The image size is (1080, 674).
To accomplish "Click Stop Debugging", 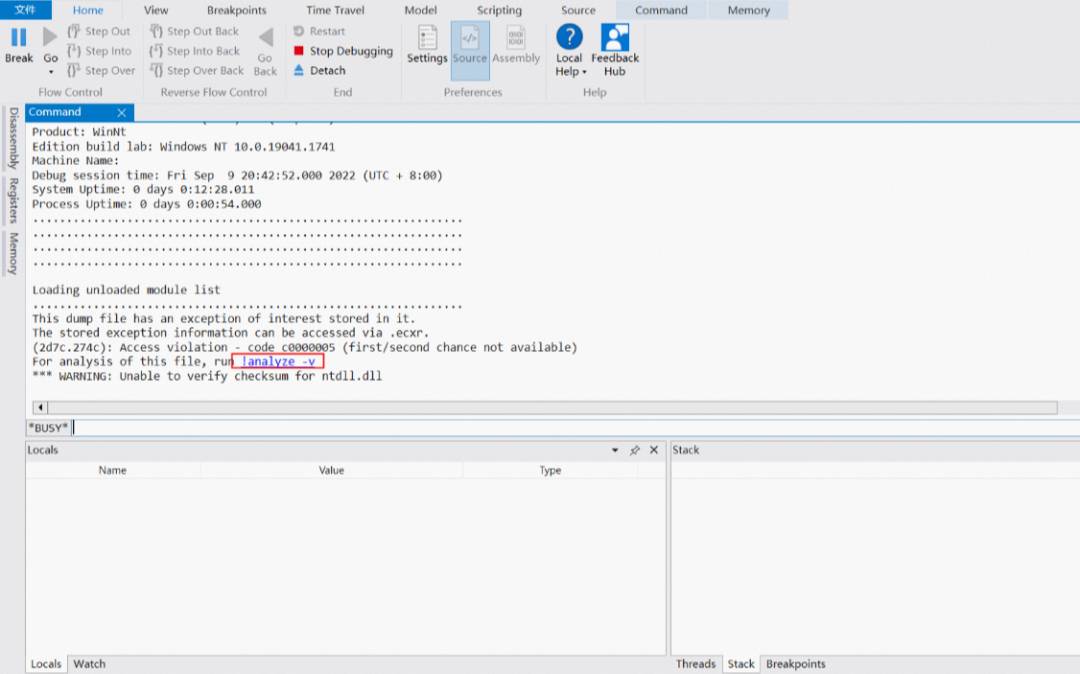I will pyautogui.click(x=343, y=51).
